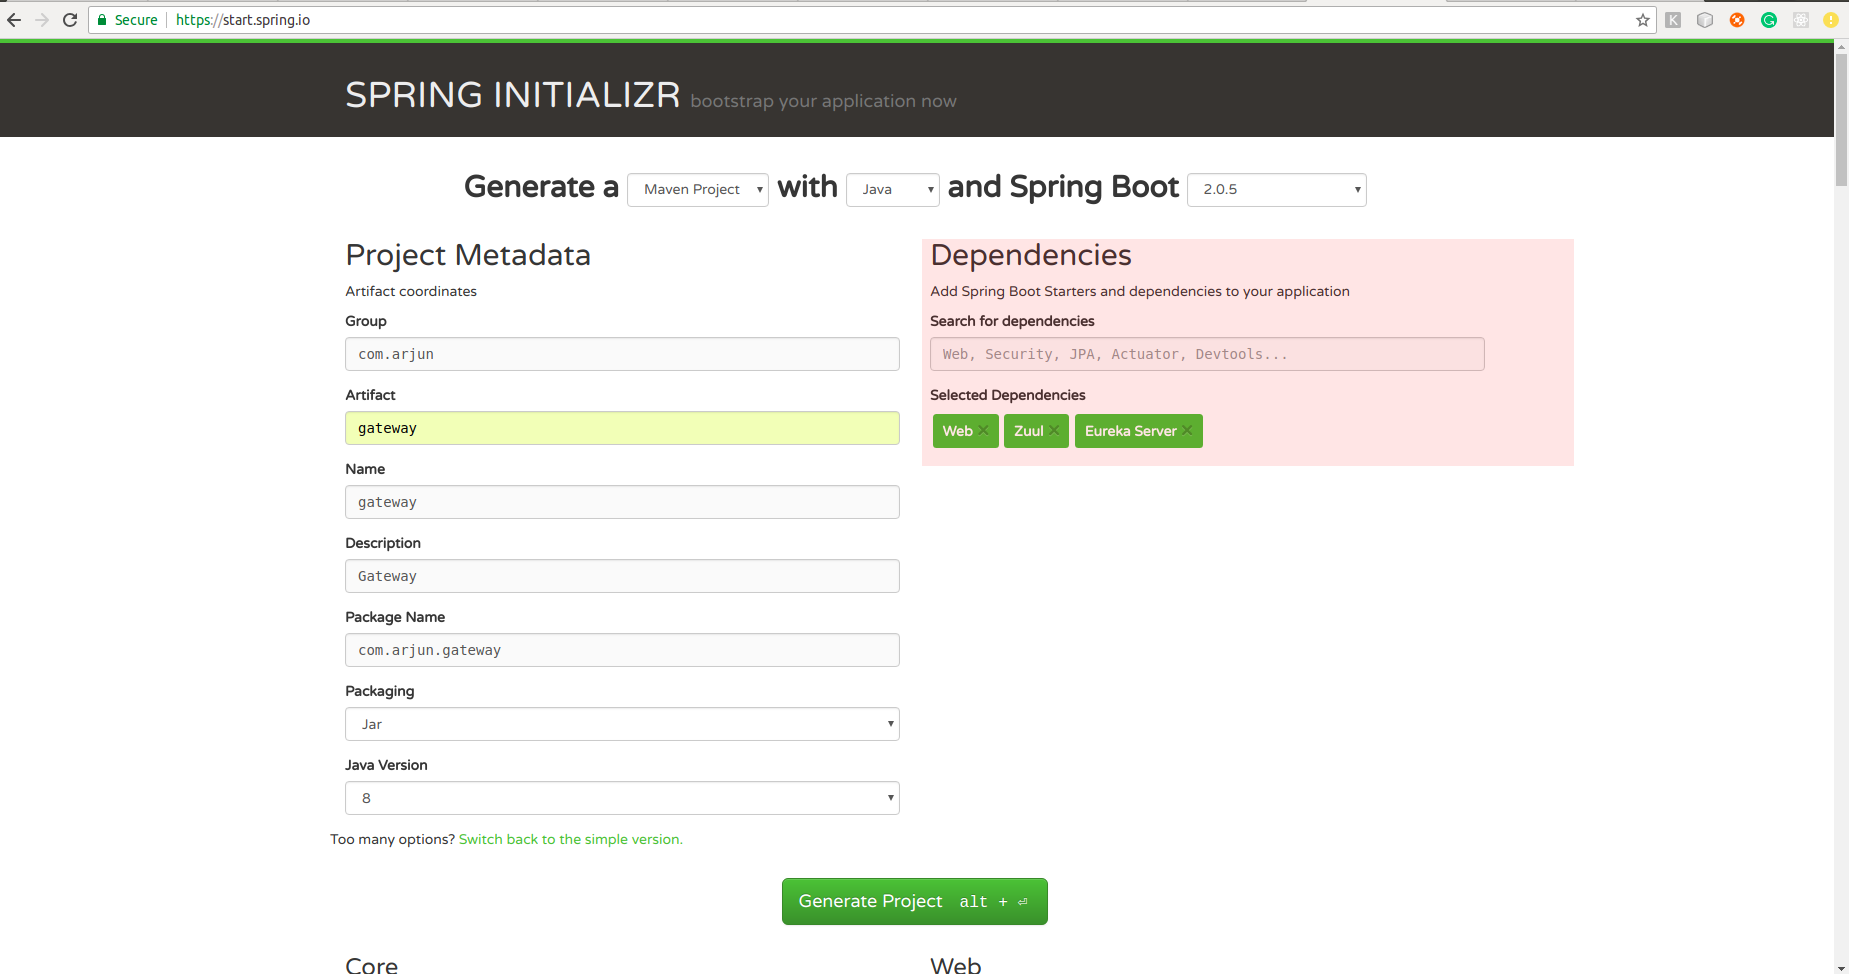Open the faded grid extension icon
This screenshot has height=974, width=1849.
pyautogui.click(x=1801, y=20)
